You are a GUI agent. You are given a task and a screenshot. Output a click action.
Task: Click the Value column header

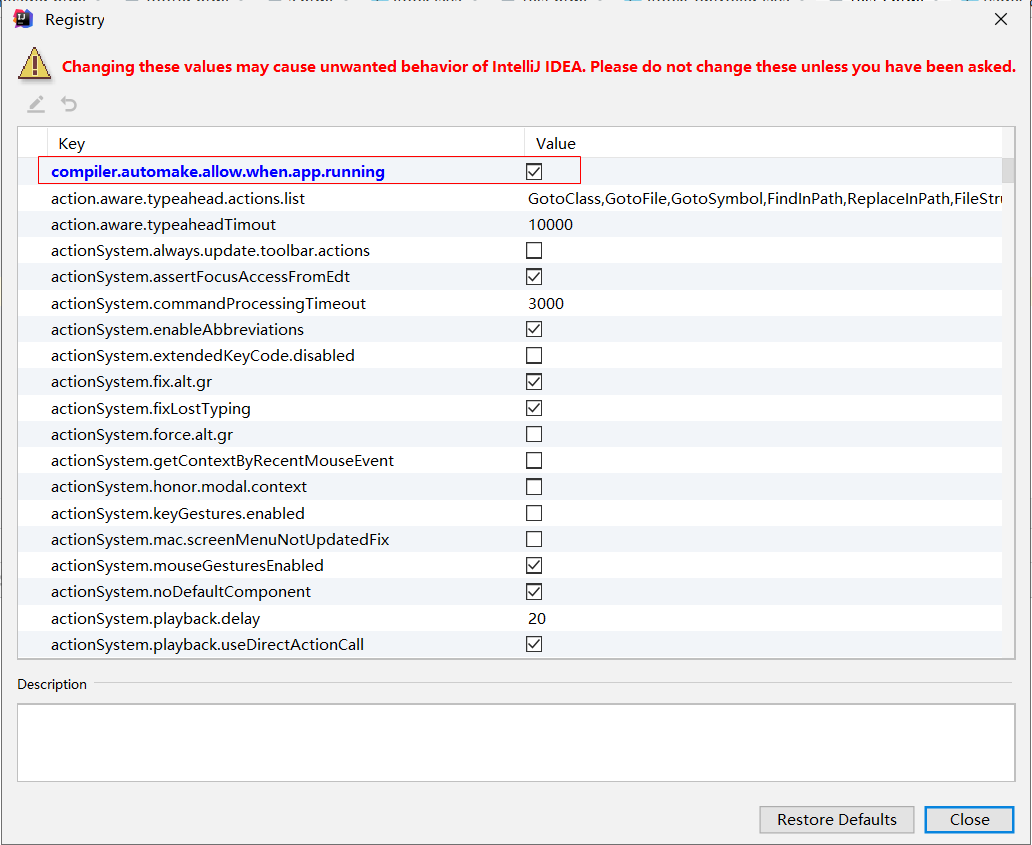[763, 143]
